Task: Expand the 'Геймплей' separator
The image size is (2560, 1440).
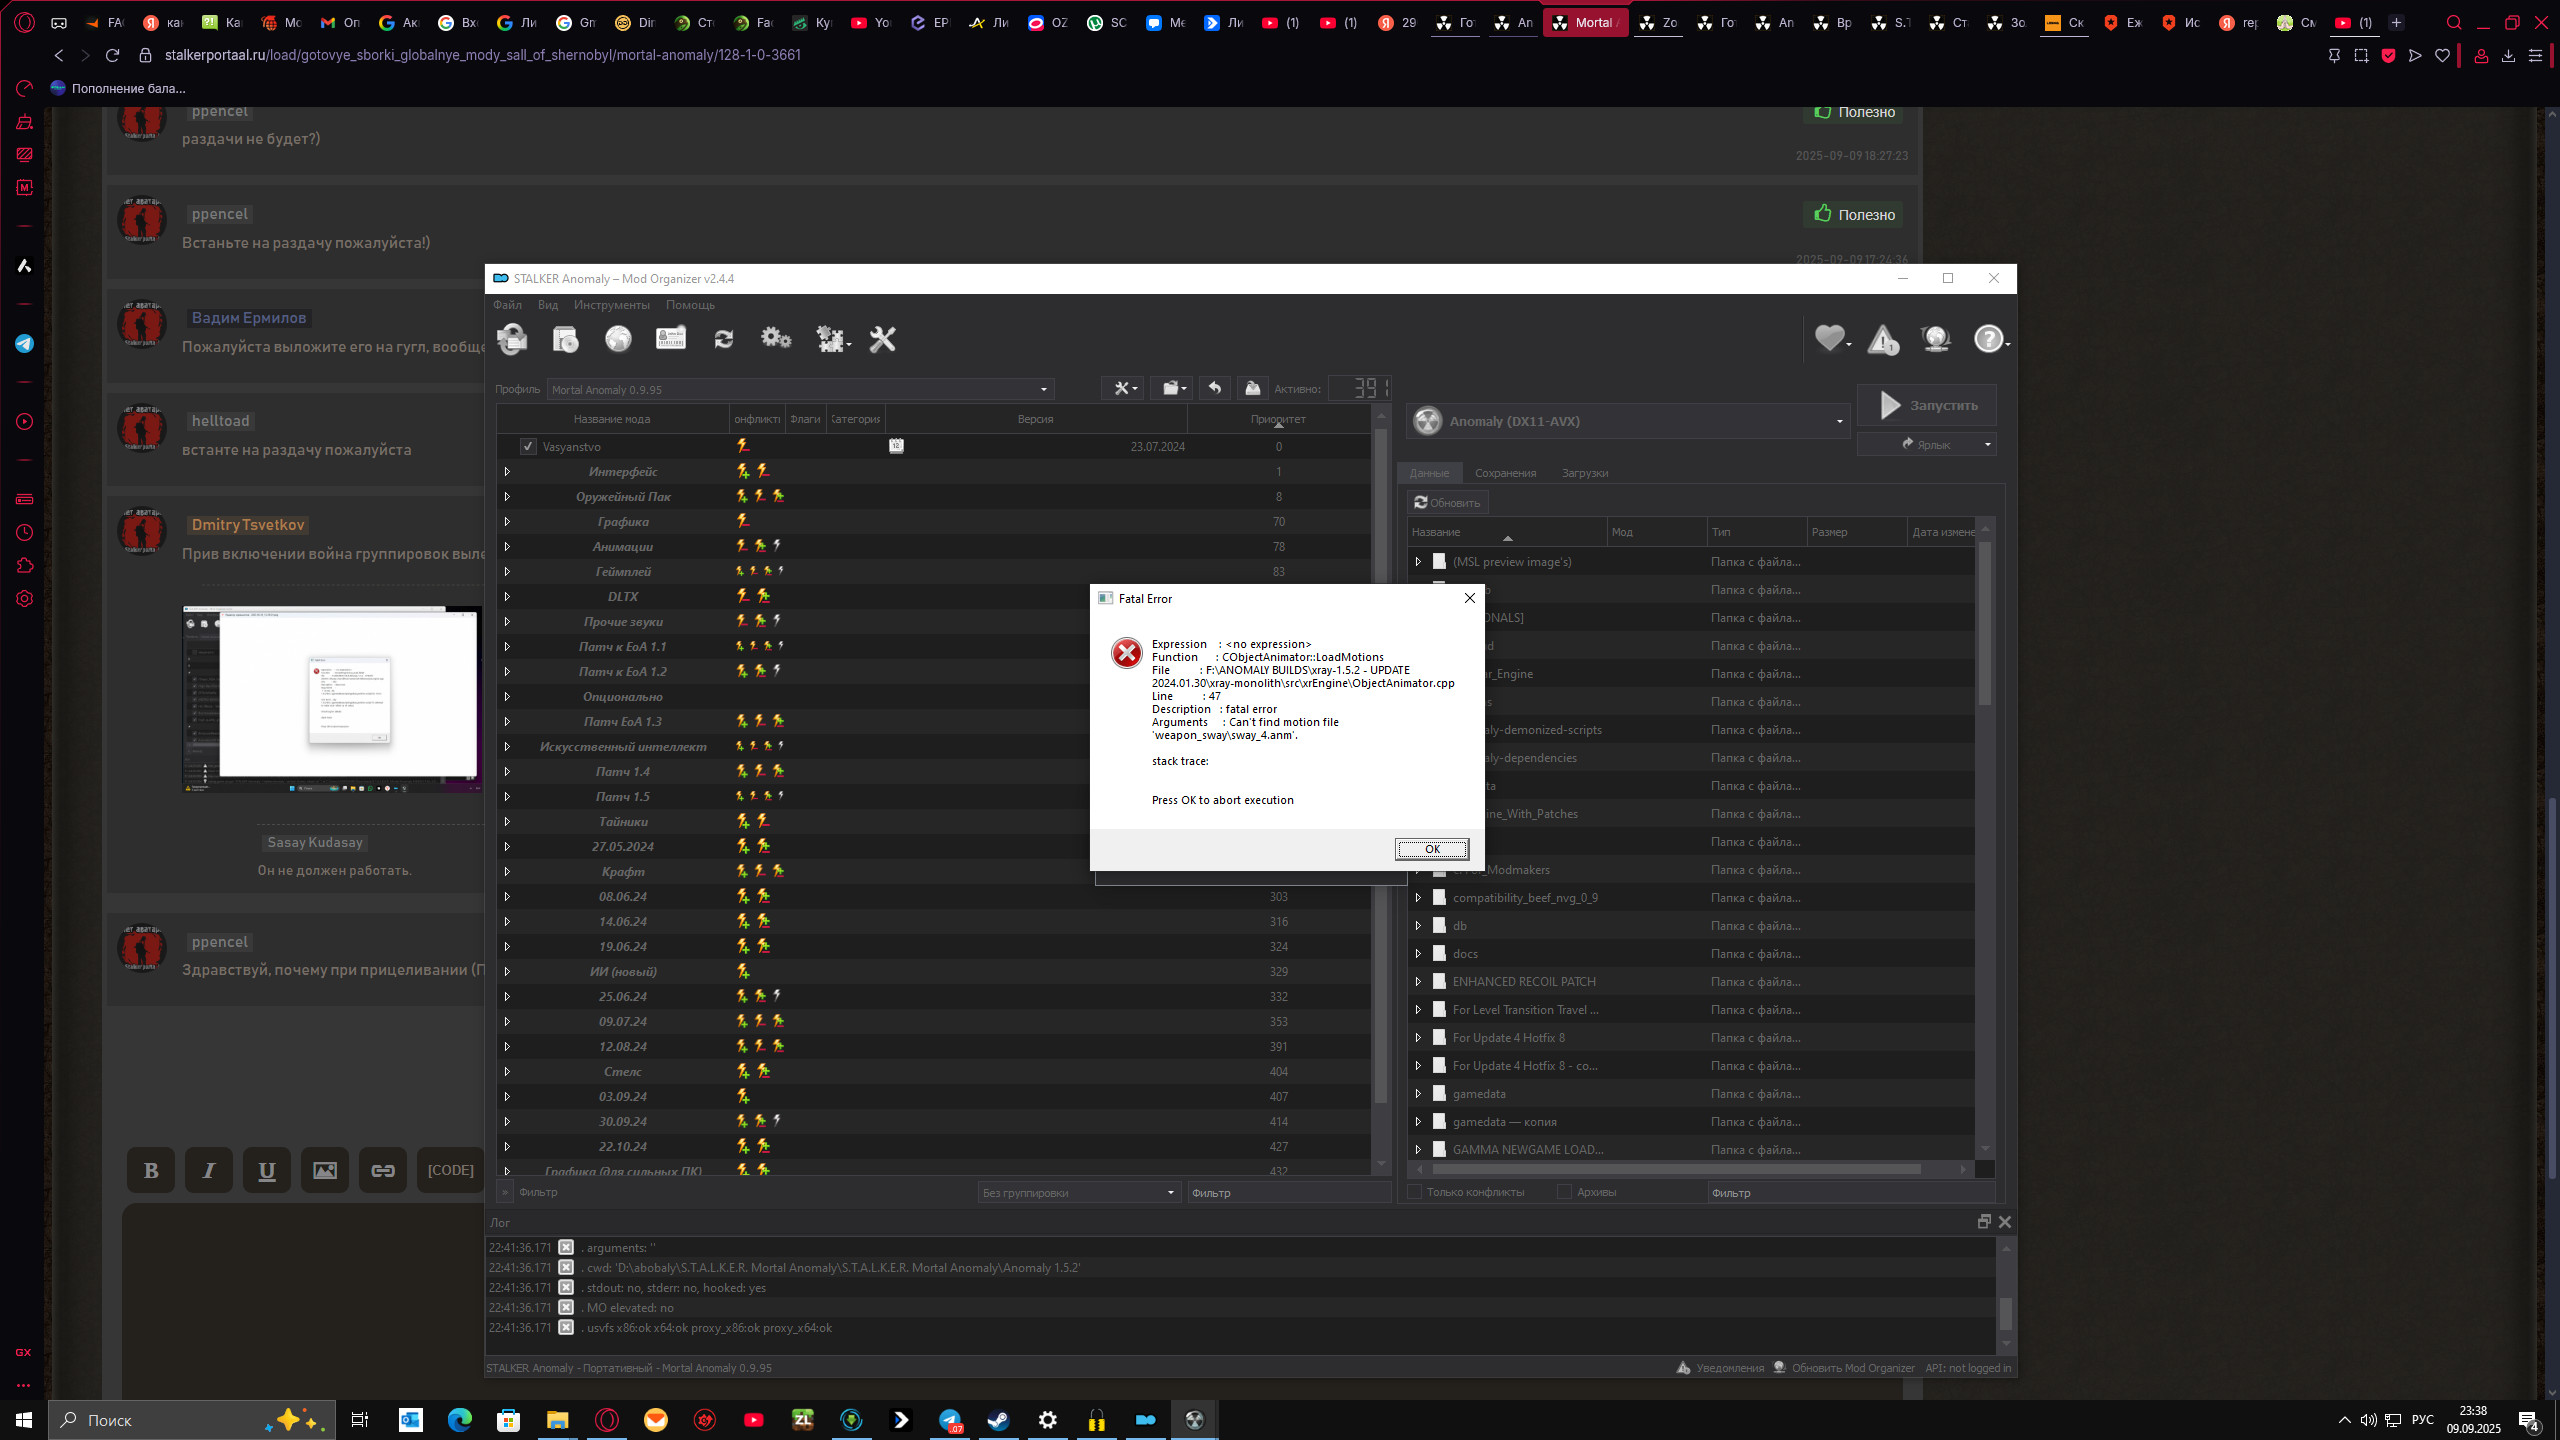Action: 507,572
